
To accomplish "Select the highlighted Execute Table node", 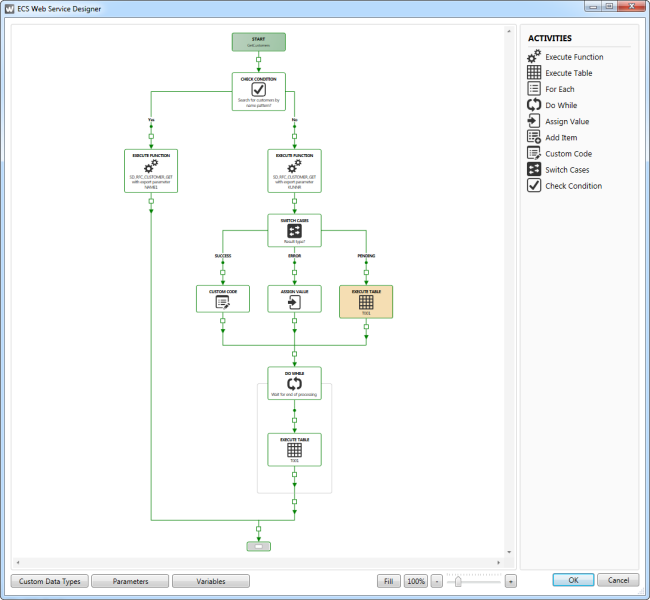I will coord(366,301).
